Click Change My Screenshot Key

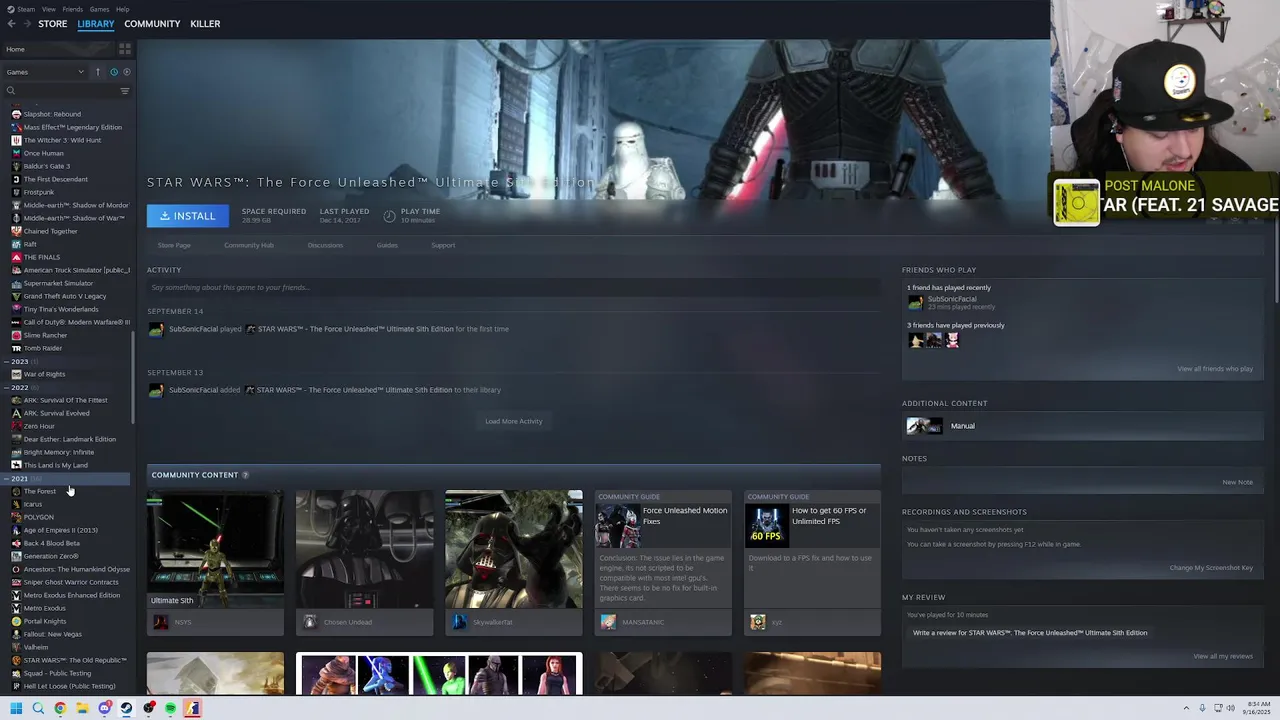(1211, 568)
